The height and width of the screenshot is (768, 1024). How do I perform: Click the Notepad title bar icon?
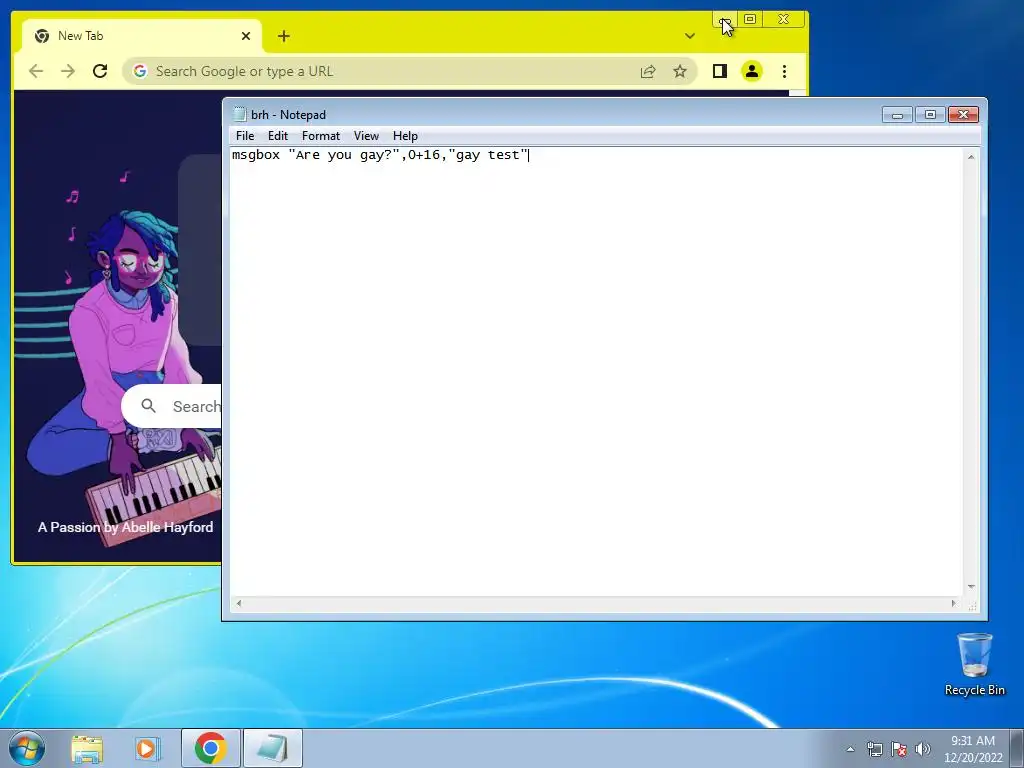(x=240, y=114)
